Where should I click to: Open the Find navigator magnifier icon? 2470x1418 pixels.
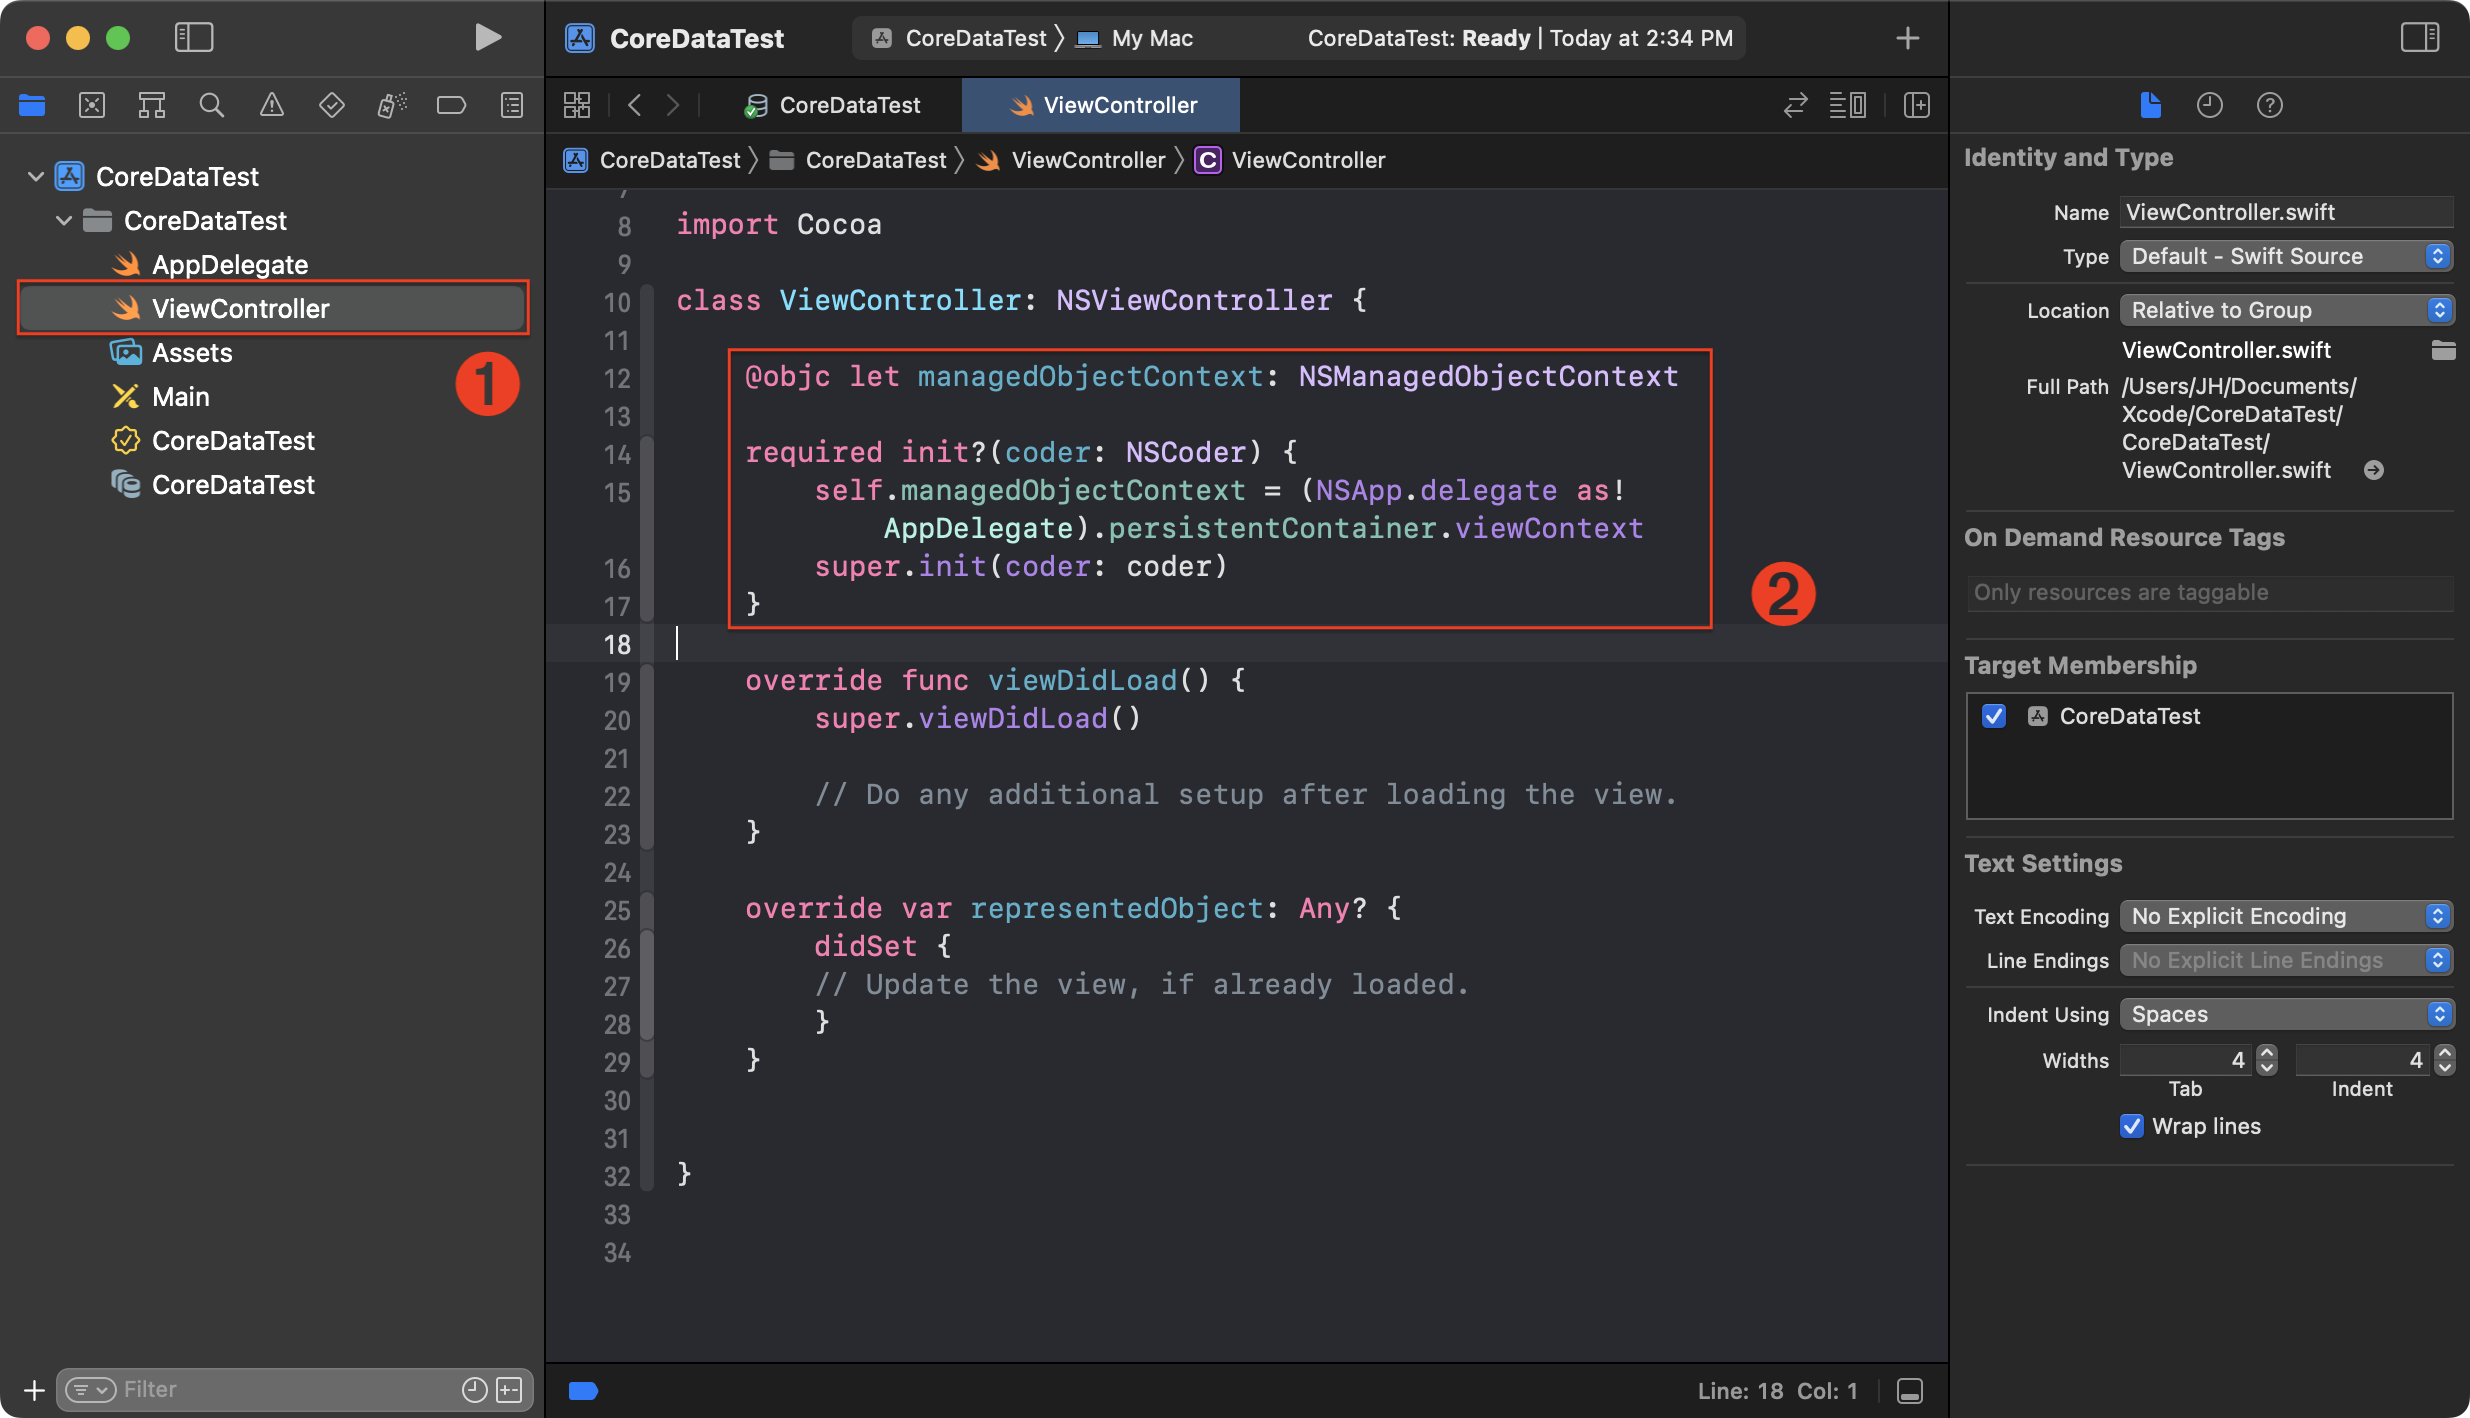tap(211, 105)
